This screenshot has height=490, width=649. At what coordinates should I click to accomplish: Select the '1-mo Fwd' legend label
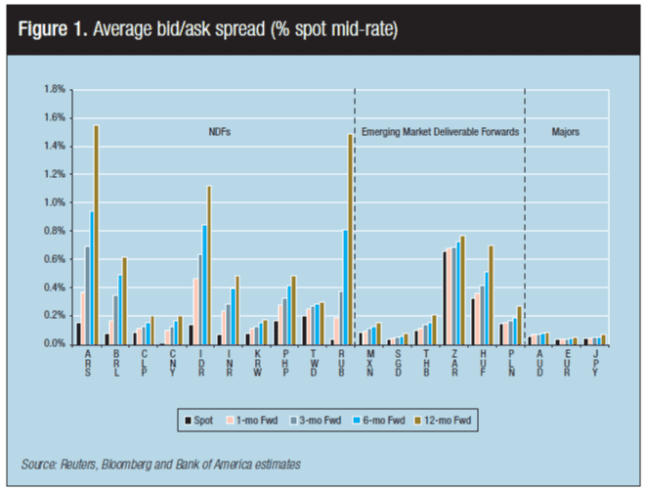257,420
